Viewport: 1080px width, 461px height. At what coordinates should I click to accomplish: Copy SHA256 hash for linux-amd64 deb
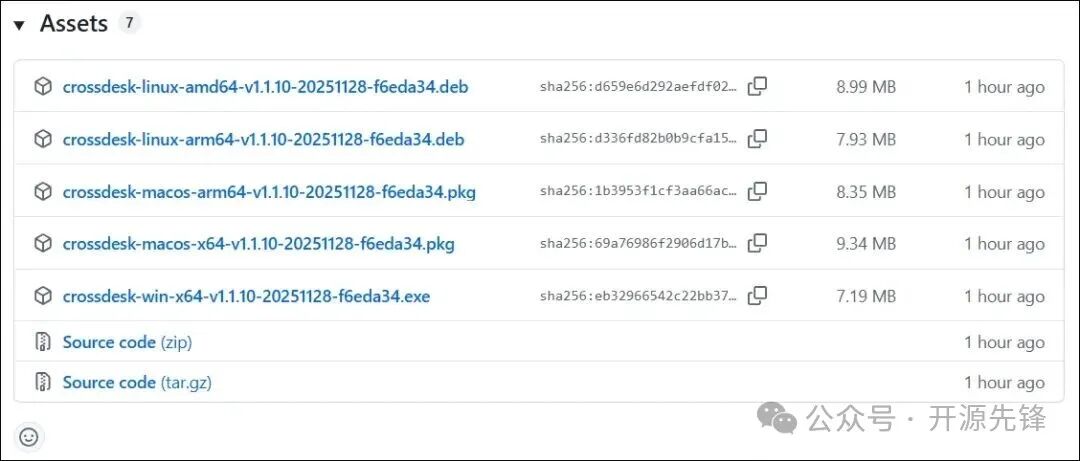click(758, 87)
